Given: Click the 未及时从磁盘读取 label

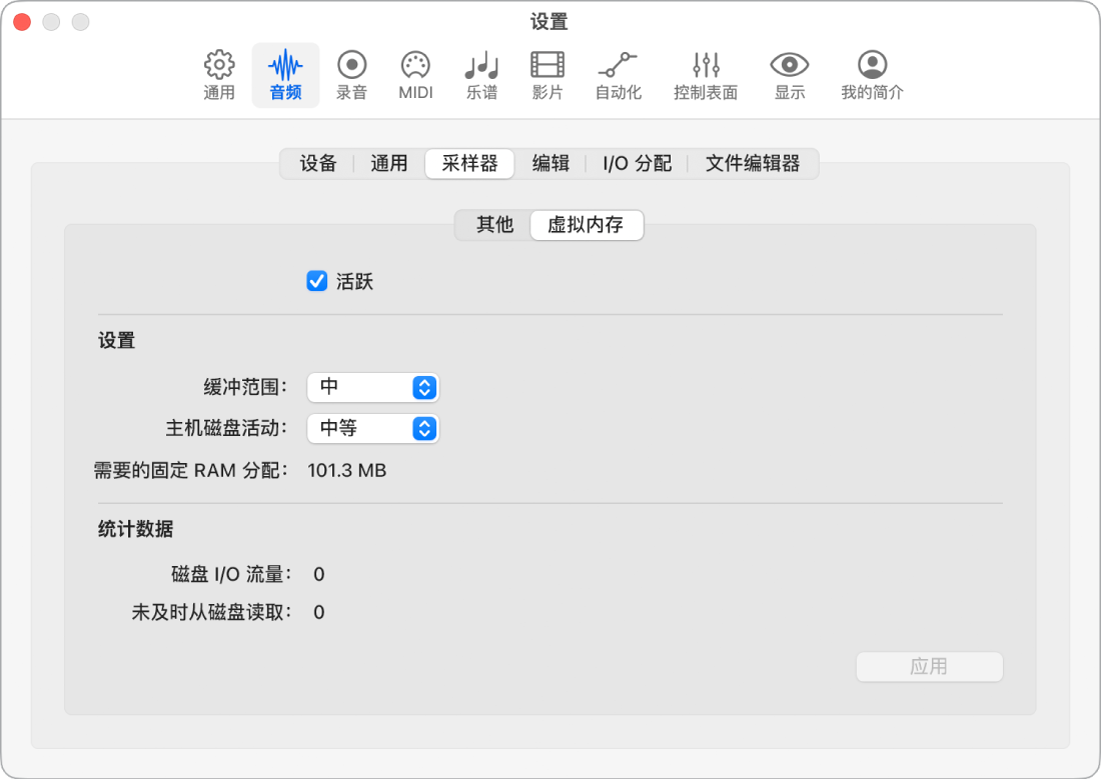Looking at the screenshot, I should point(211,613).
